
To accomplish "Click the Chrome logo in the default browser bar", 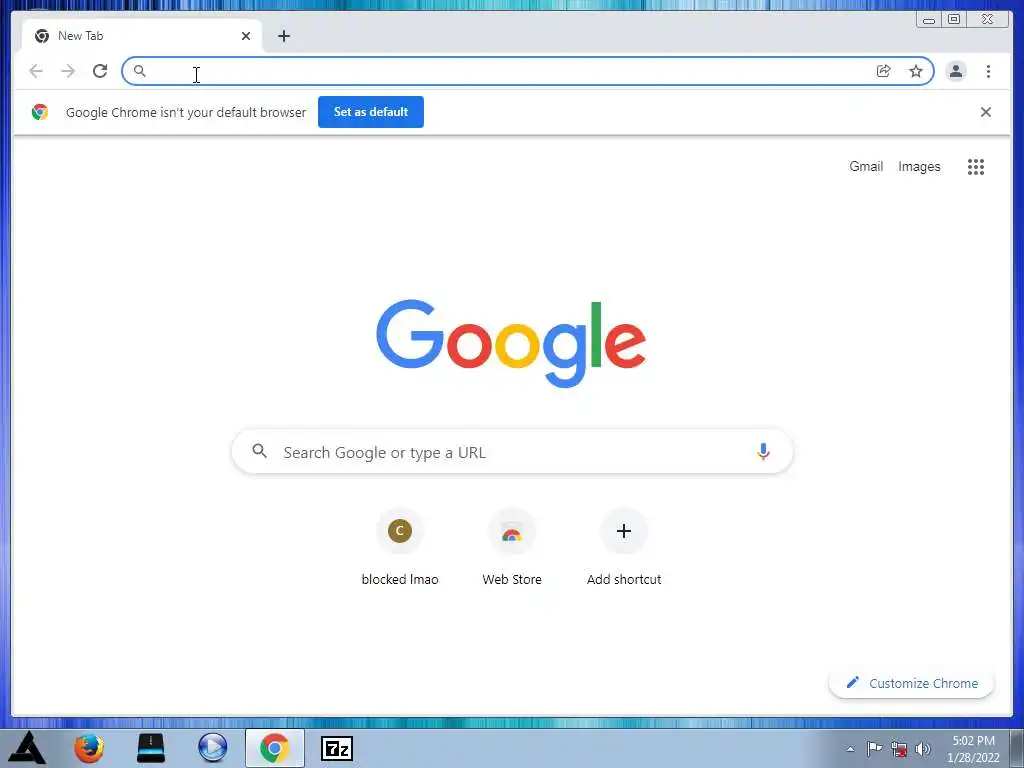I will tap(40, 112).
